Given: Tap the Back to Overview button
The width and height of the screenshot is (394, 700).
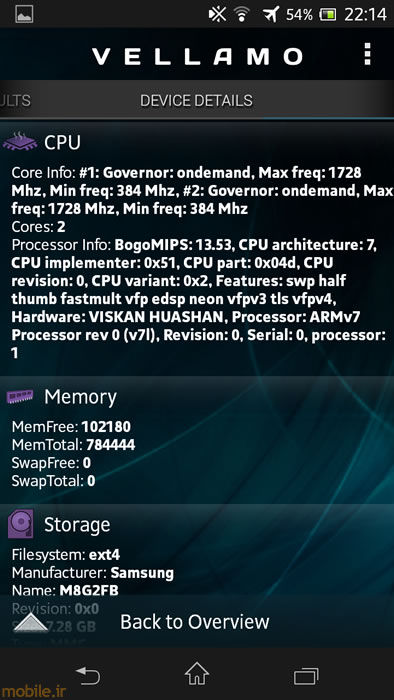Looking at the screenshot, I should [x=197, y=621].
